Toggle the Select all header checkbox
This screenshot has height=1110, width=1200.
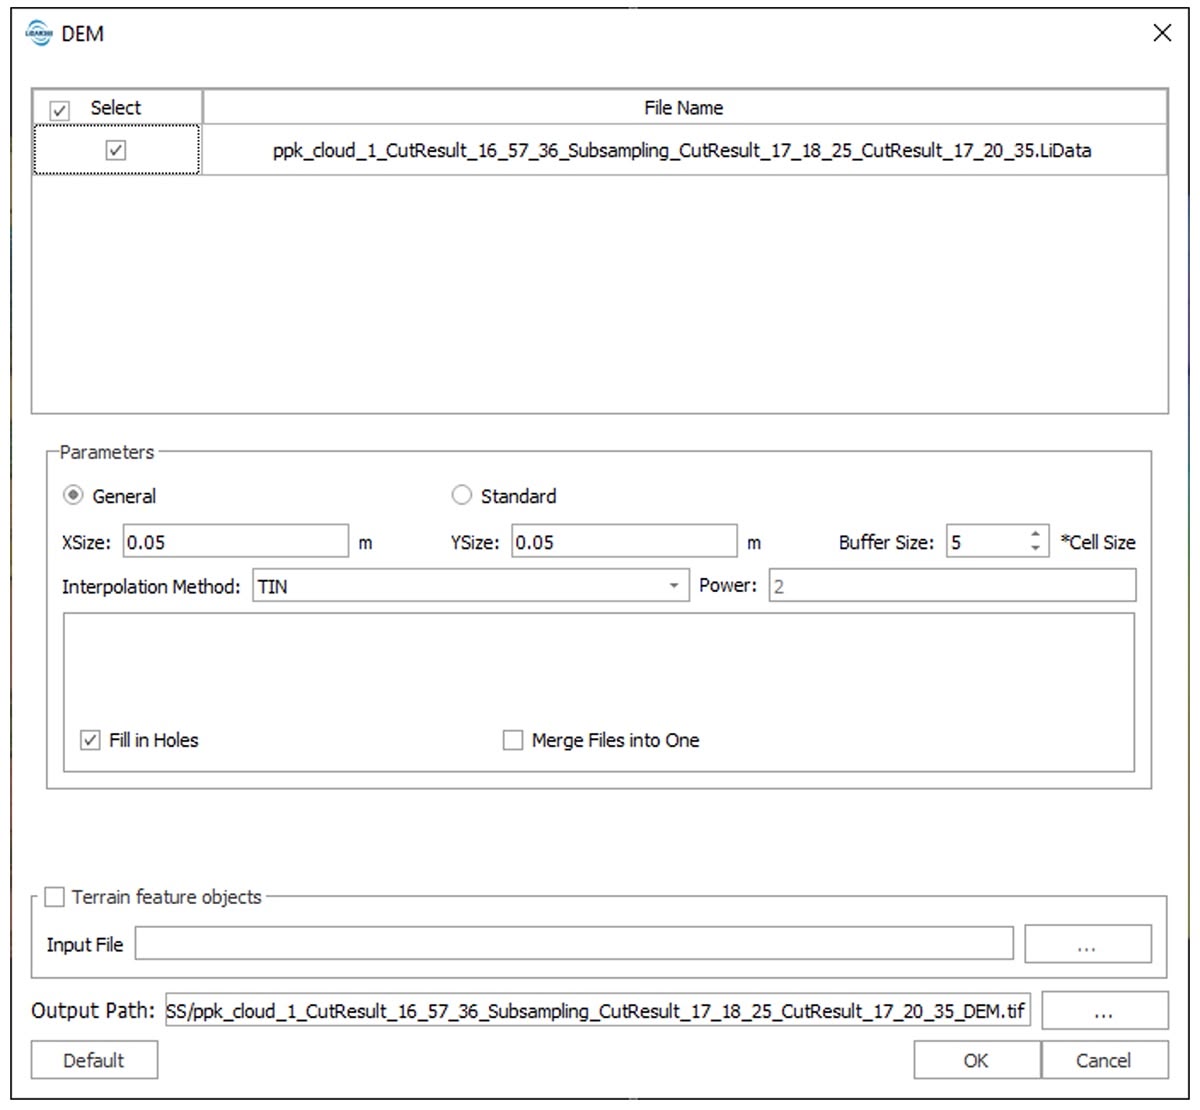pos(60,109)
